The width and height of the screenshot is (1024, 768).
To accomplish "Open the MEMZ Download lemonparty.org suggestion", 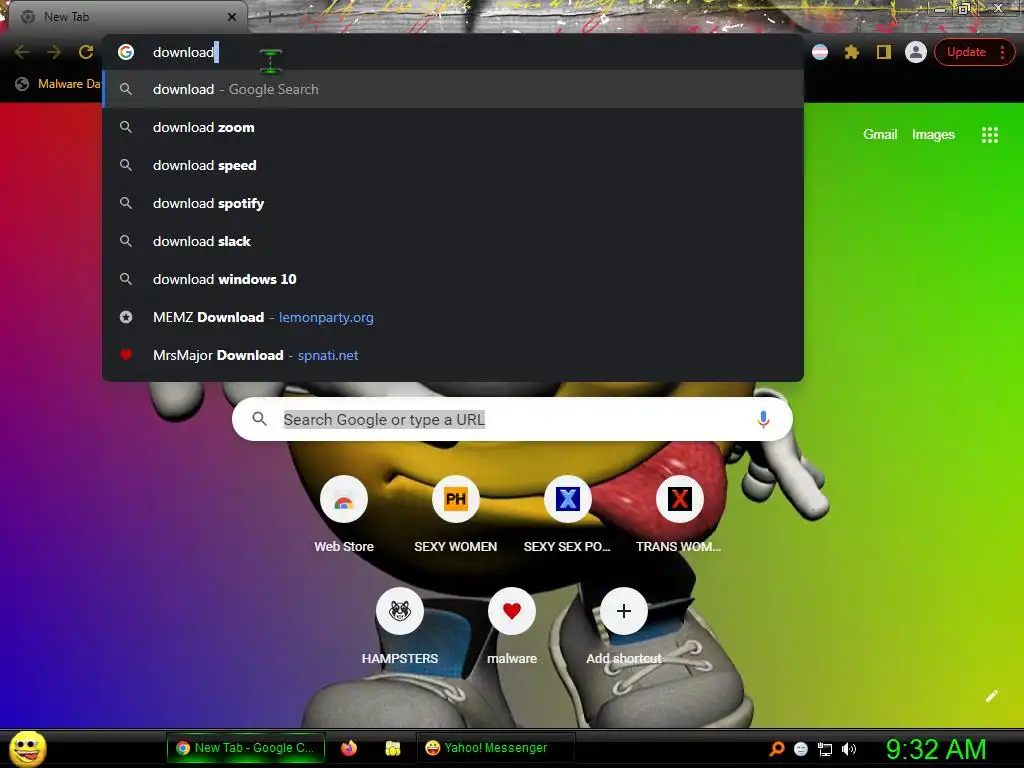I will coord(453,317).
